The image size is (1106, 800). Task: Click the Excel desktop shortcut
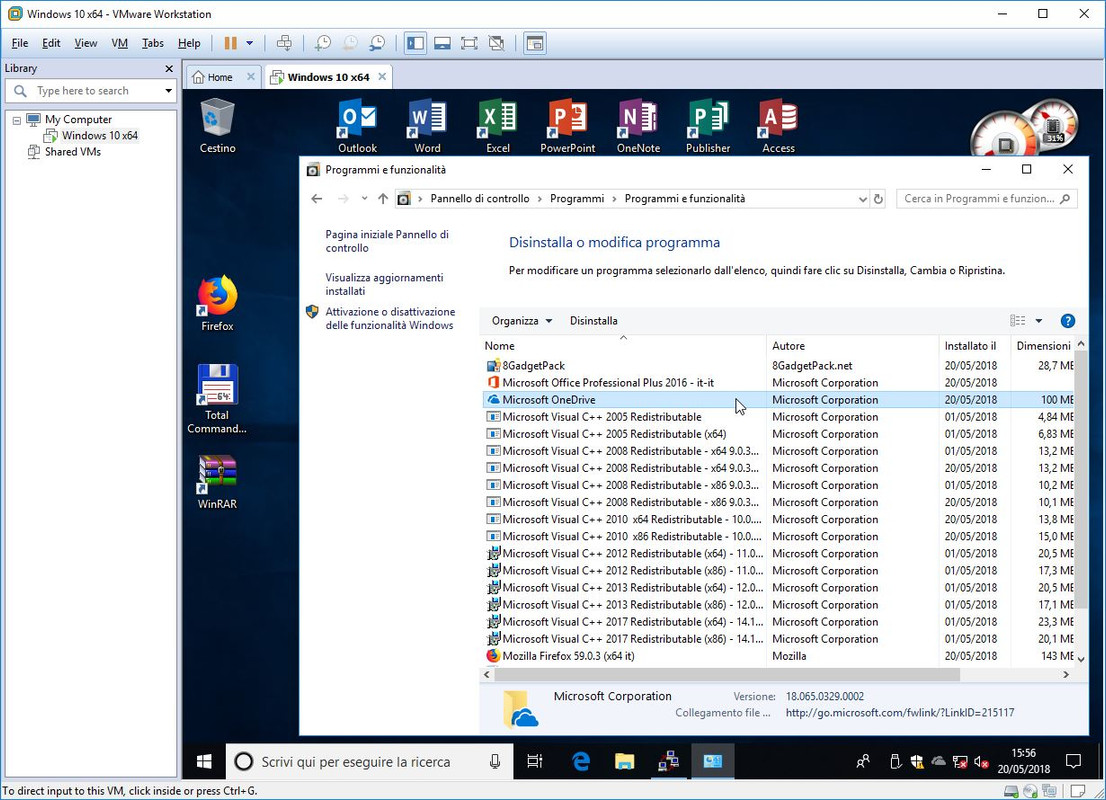tap(498, 126)
